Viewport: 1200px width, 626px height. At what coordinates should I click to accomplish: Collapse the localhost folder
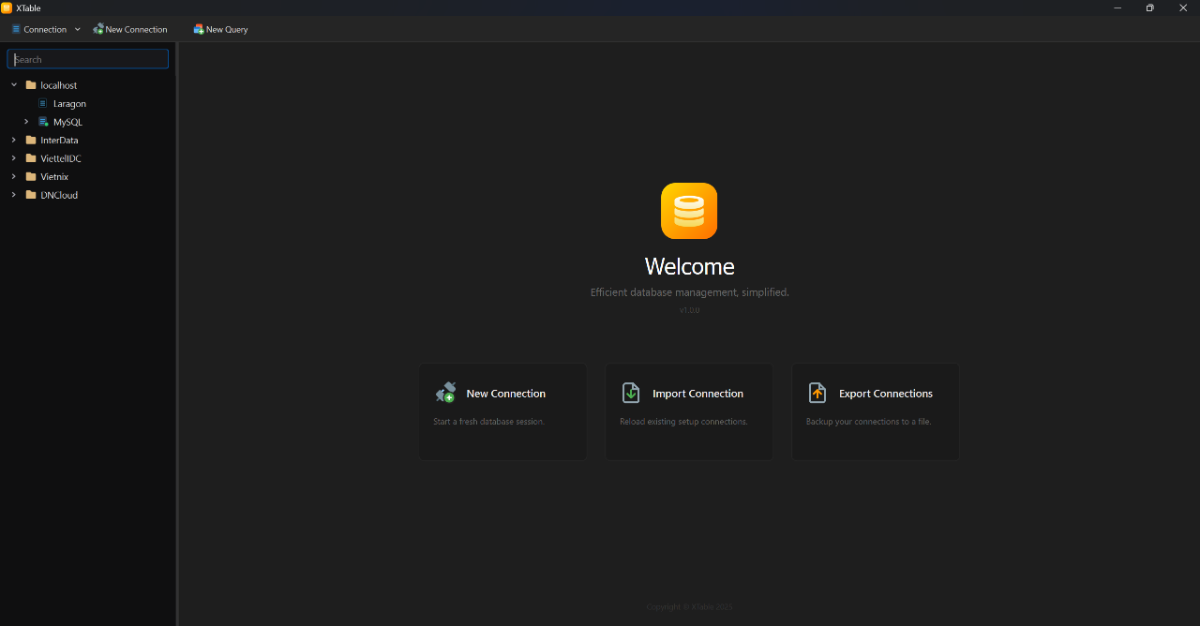[13, 85]
